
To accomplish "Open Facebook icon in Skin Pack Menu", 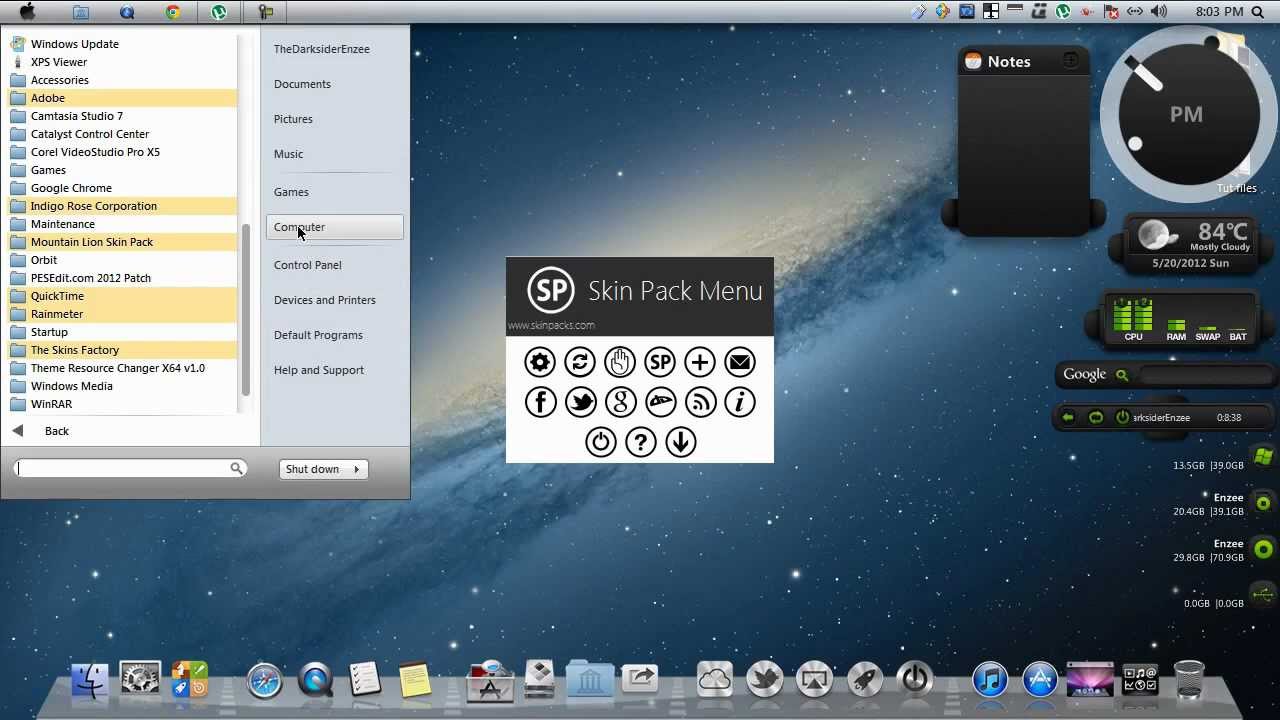I will 540,402.
